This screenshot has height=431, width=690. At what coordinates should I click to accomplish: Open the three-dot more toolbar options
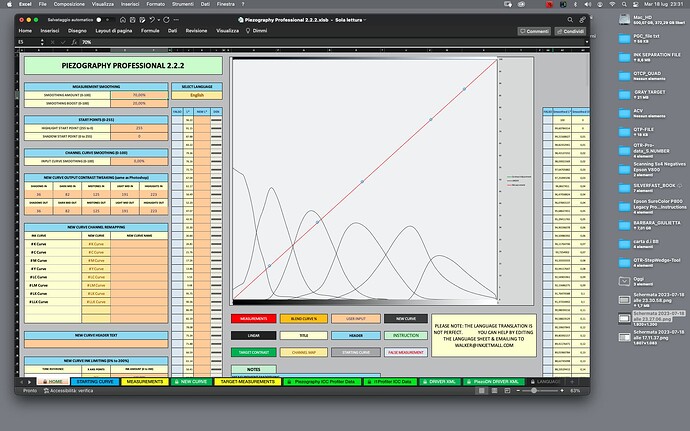(x=176, y=20)
